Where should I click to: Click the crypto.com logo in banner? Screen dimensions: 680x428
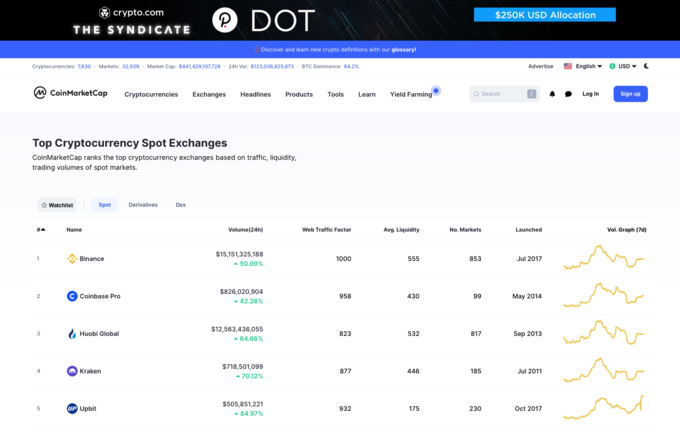(131, 13)
